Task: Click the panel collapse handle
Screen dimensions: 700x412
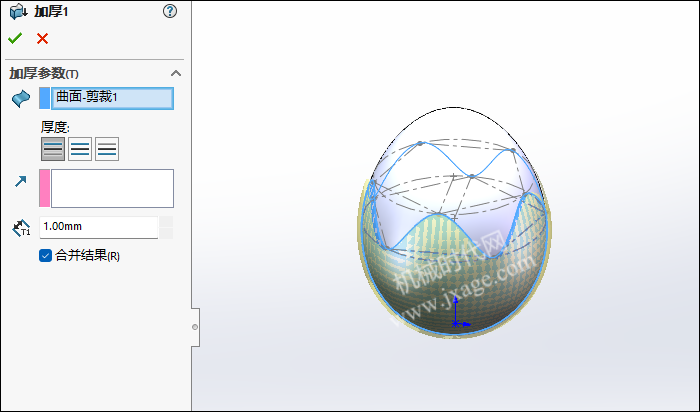Action: coord(195,327)
